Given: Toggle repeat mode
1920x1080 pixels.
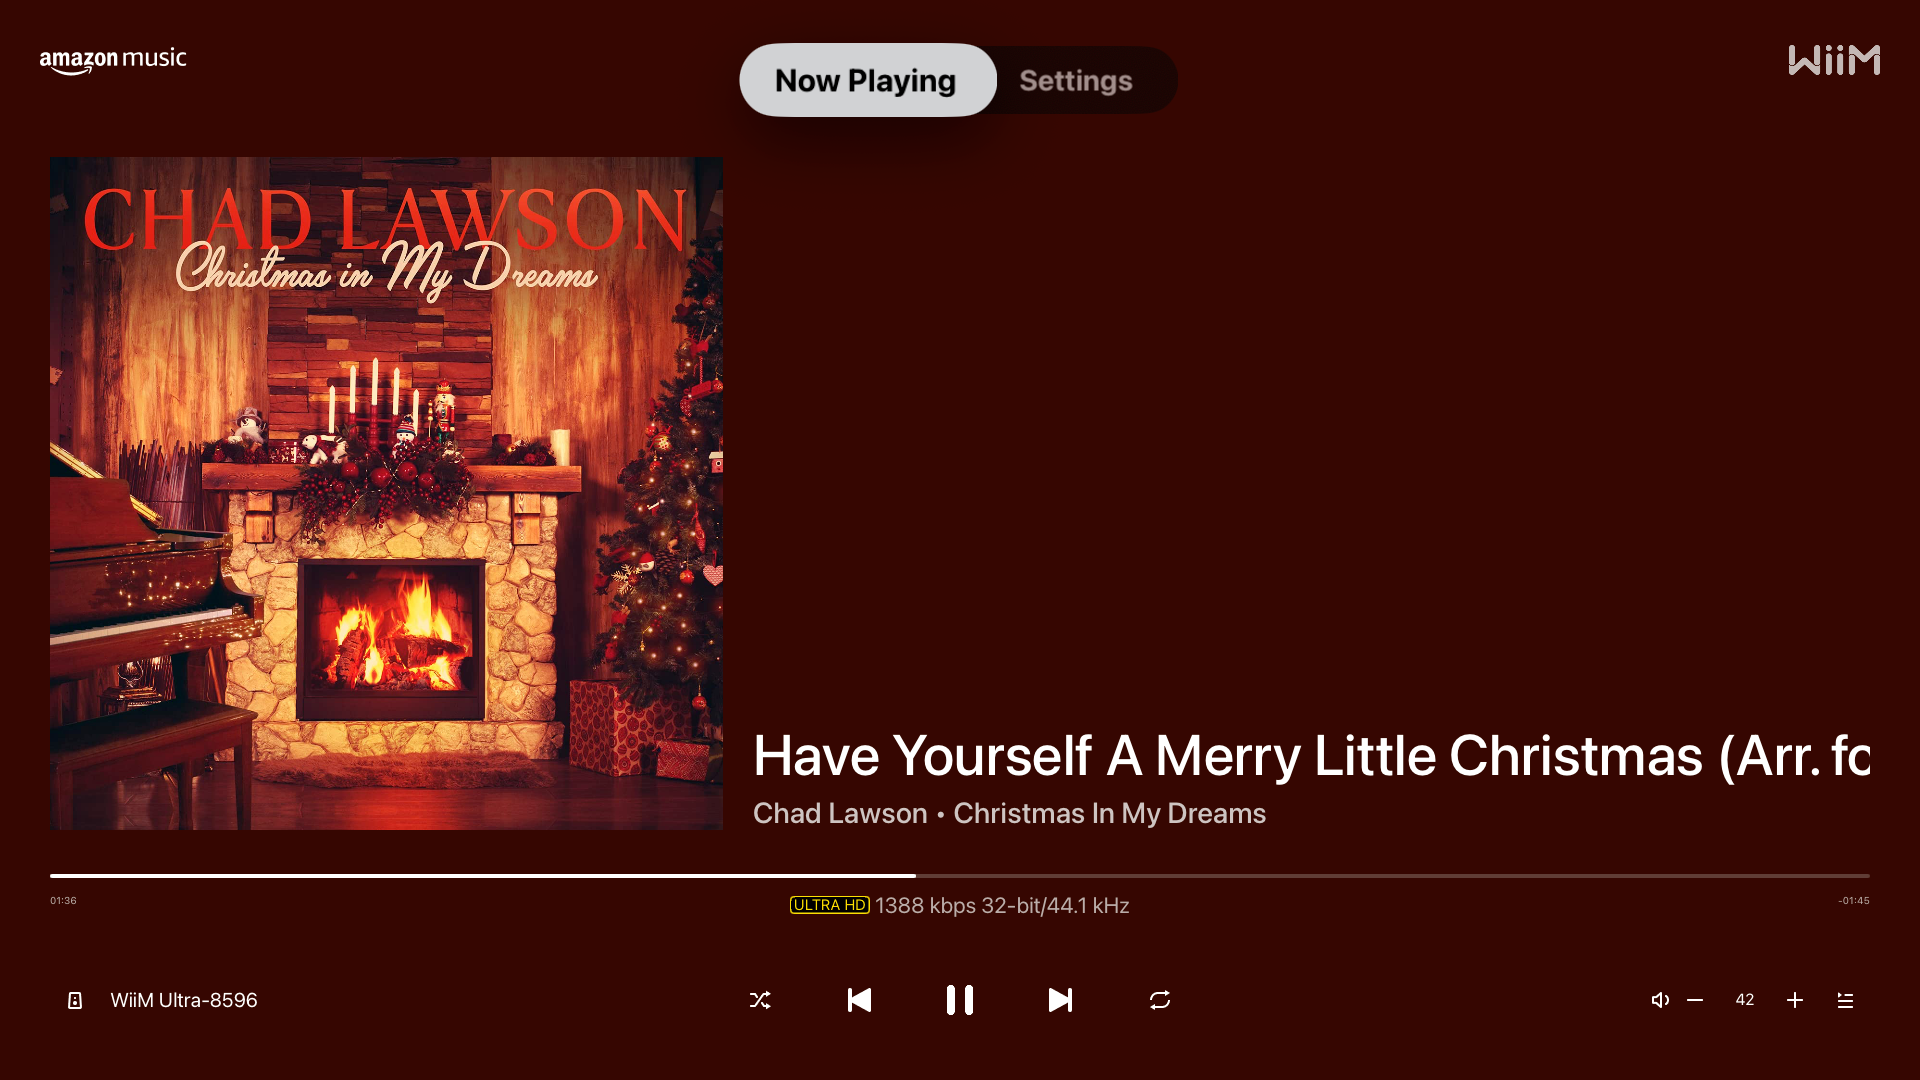Looking at the screenshot, I should (x=1160, y=1000).
